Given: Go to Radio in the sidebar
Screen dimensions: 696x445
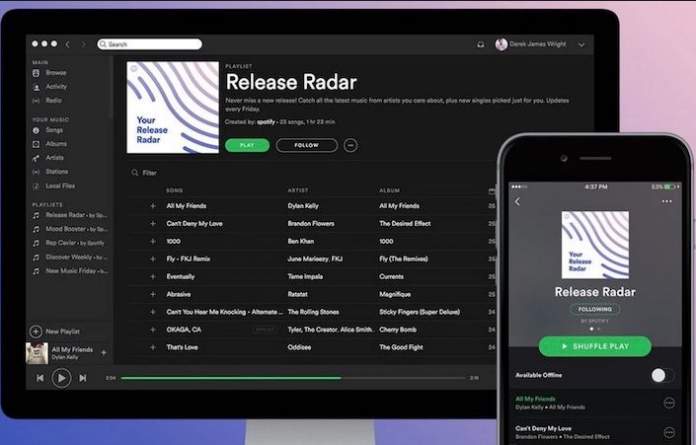Looking at the screenshot, I should click(x=53, y=101).
